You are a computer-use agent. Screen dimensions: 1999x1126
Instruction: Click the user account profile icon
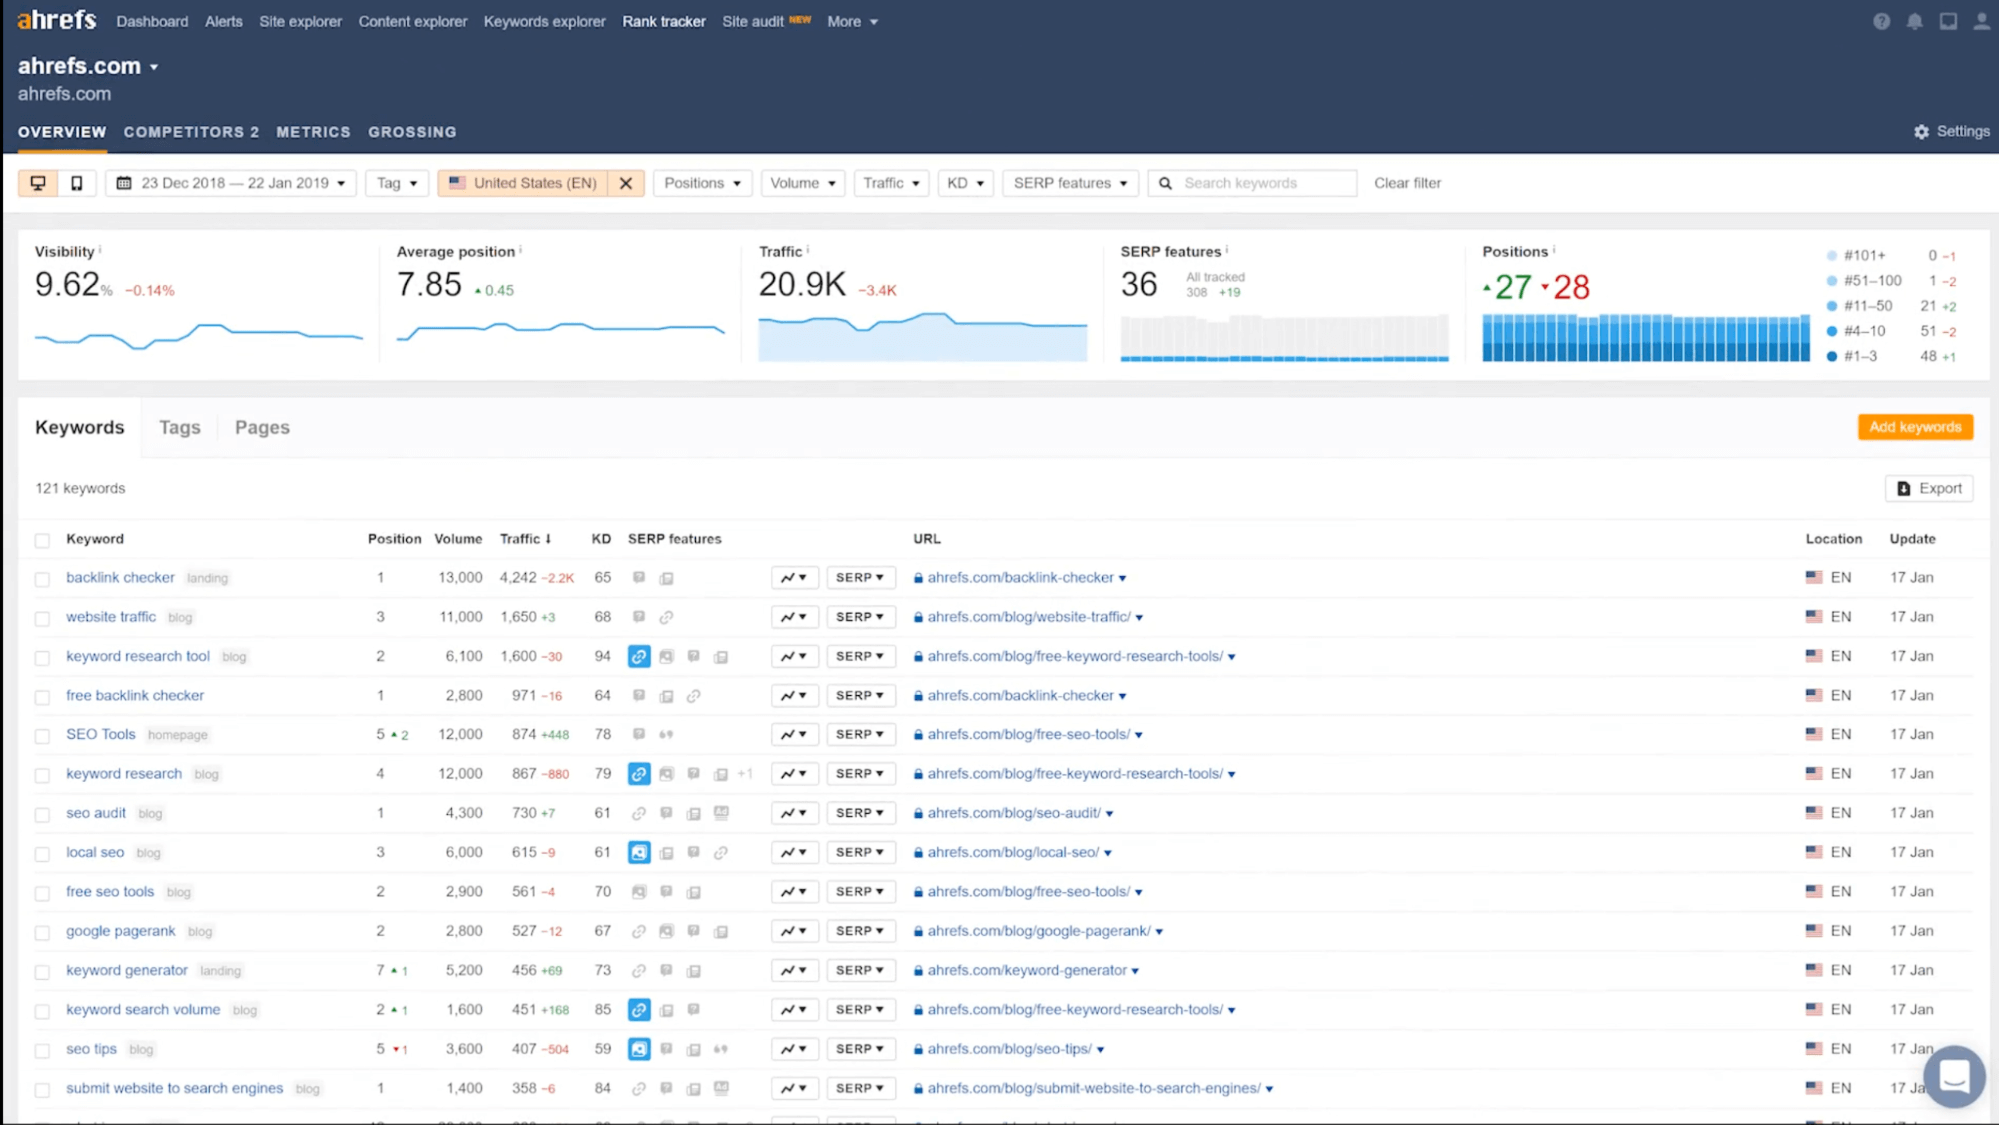[1981, 21]
